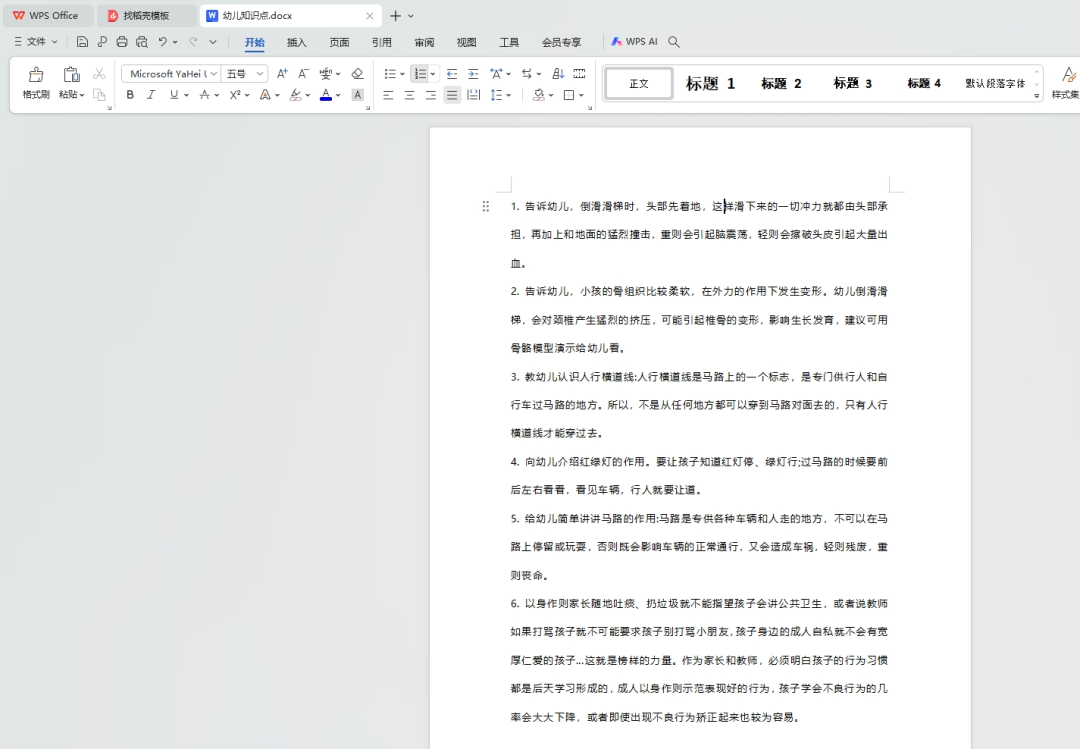Viewport: 1080px width, 749px height.
Task: Open Print Preview
Action: pyautogui.click(x=143, y=42)
